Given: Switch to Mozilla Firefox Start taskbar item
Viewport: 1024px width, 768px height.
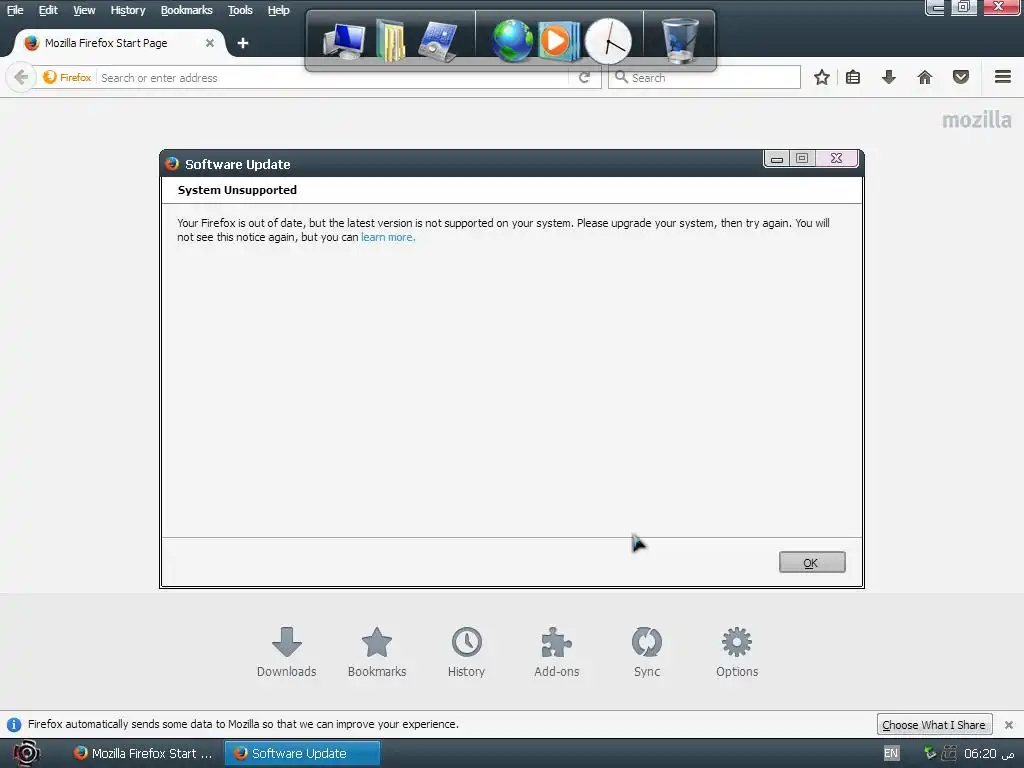Looking at the screenshot, I should pos(143,753).
